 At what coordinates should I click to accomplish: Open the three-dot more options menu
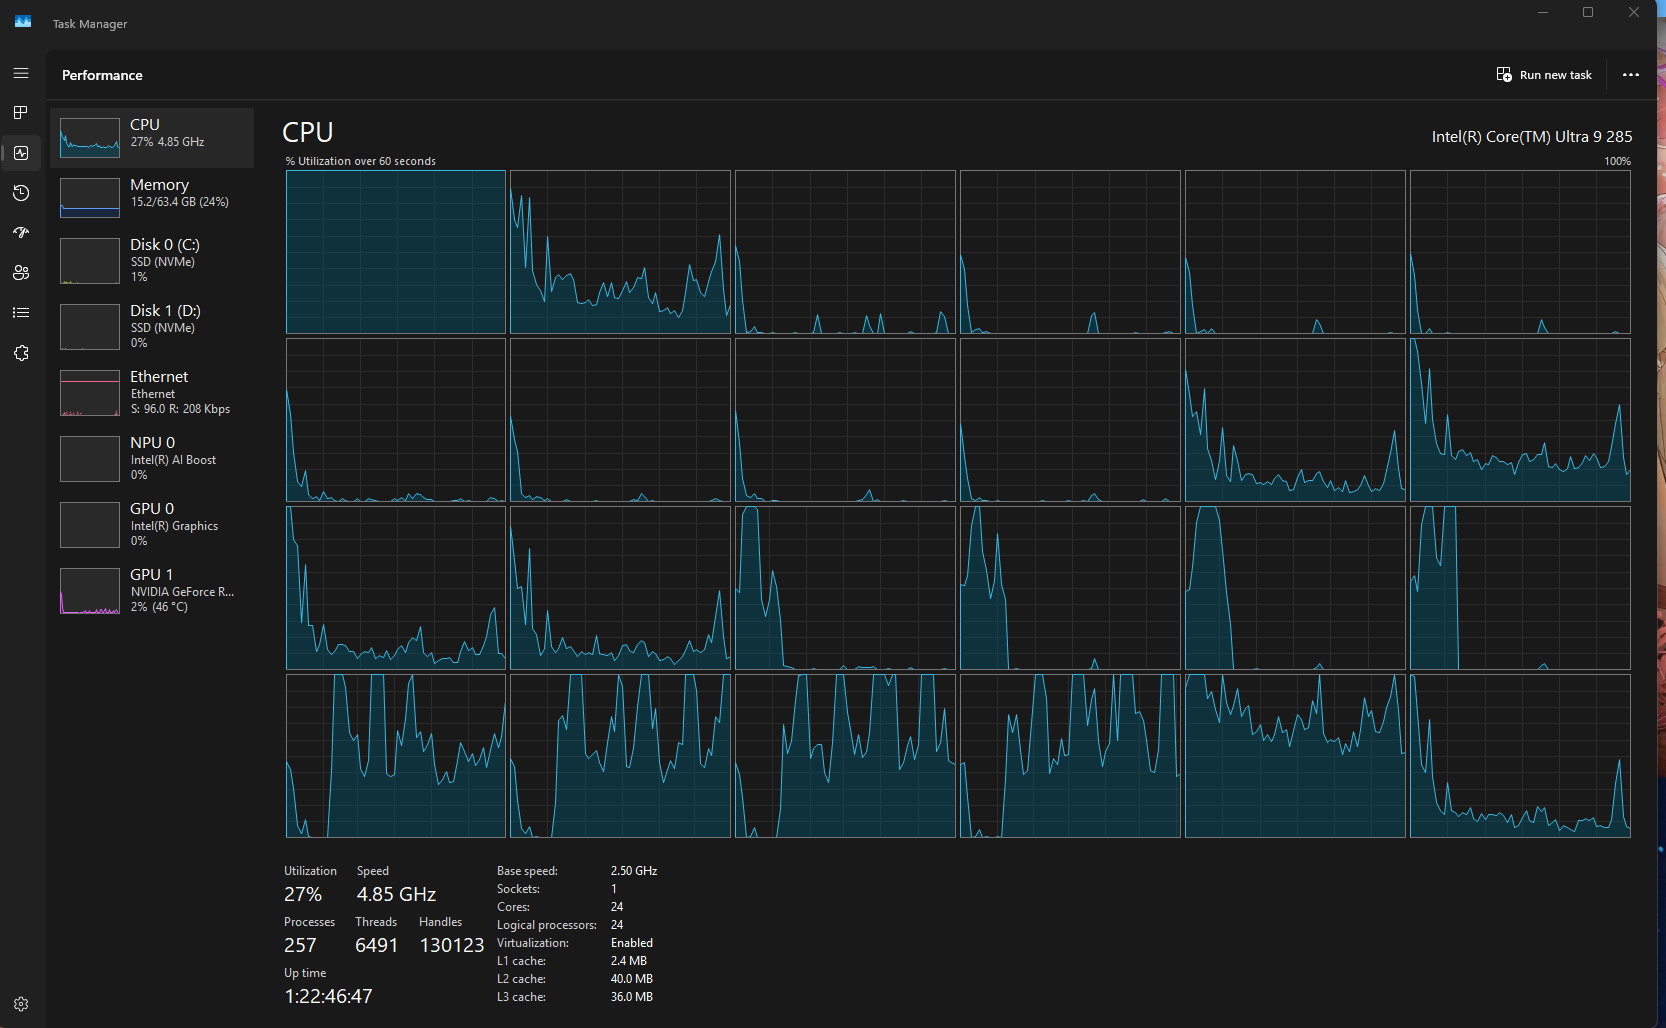click(x=1631, y=75)
